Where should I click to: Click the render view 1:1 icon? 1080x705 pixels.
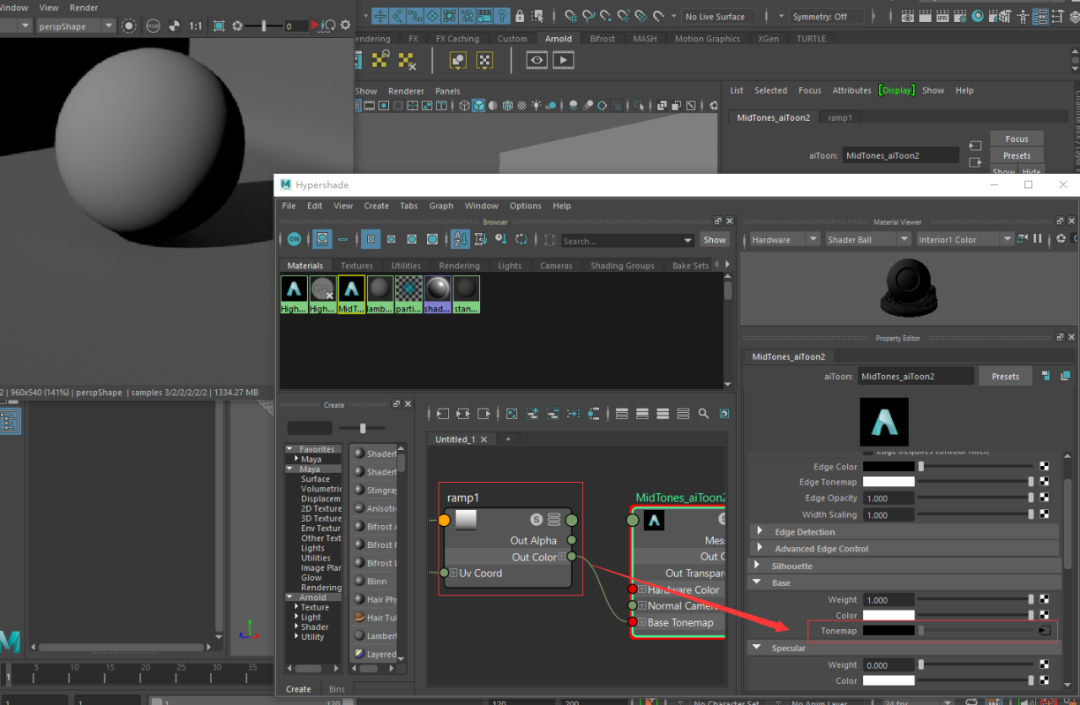pyautogui.click(x=196, y=26)
